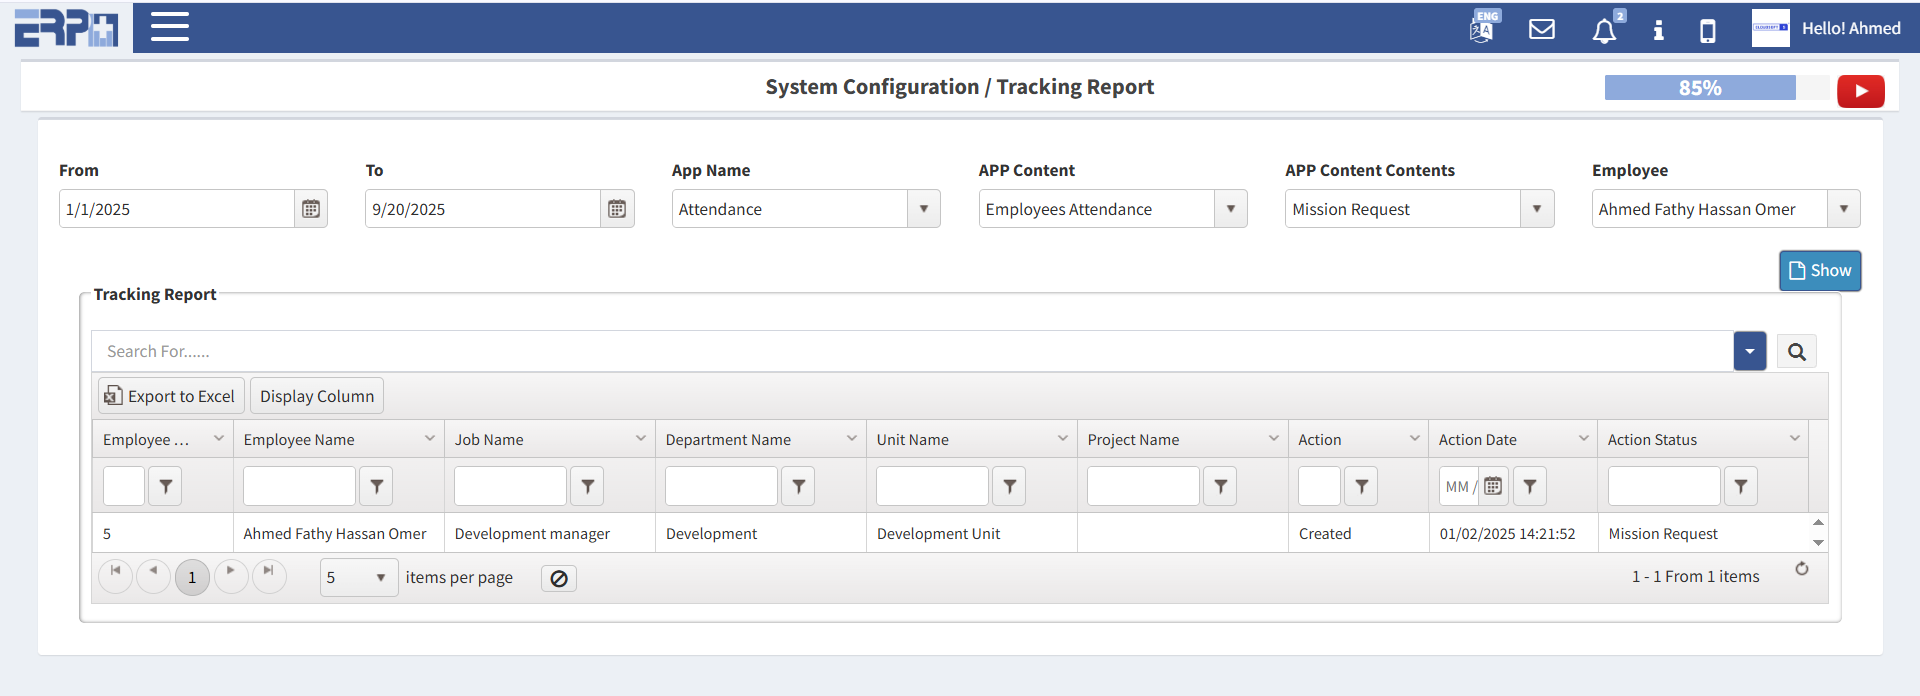Change the items per page dropdown

click(359, 578)
